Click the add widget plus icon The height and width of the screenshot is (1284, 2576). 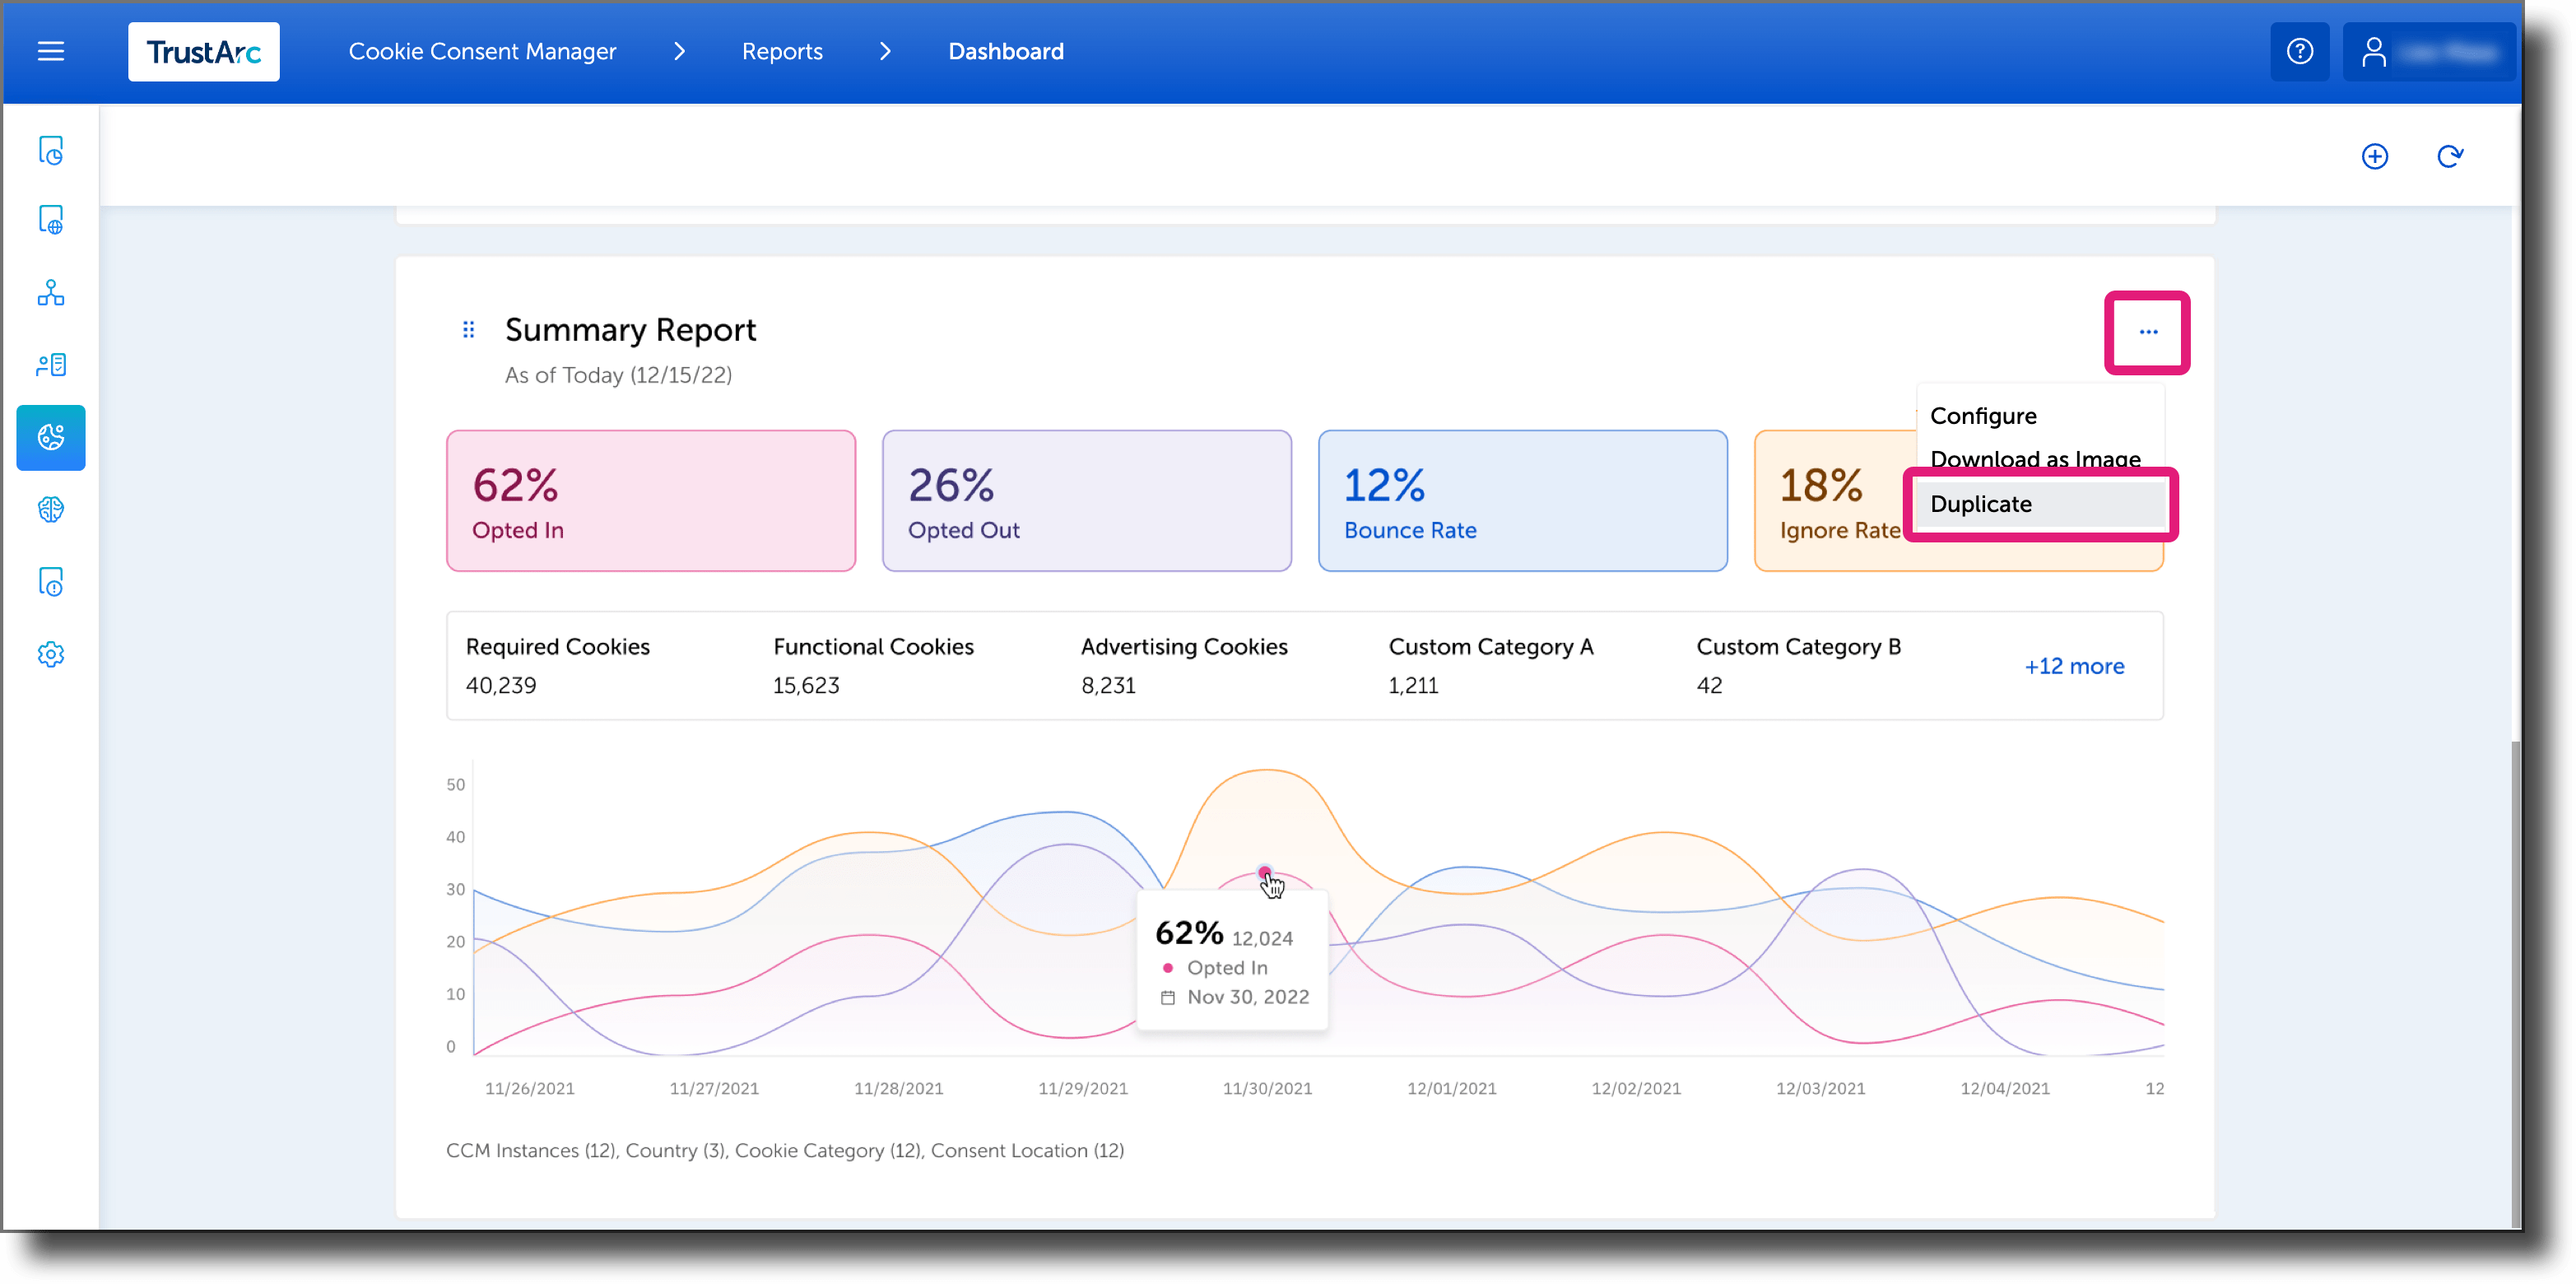click(2376, 156)
